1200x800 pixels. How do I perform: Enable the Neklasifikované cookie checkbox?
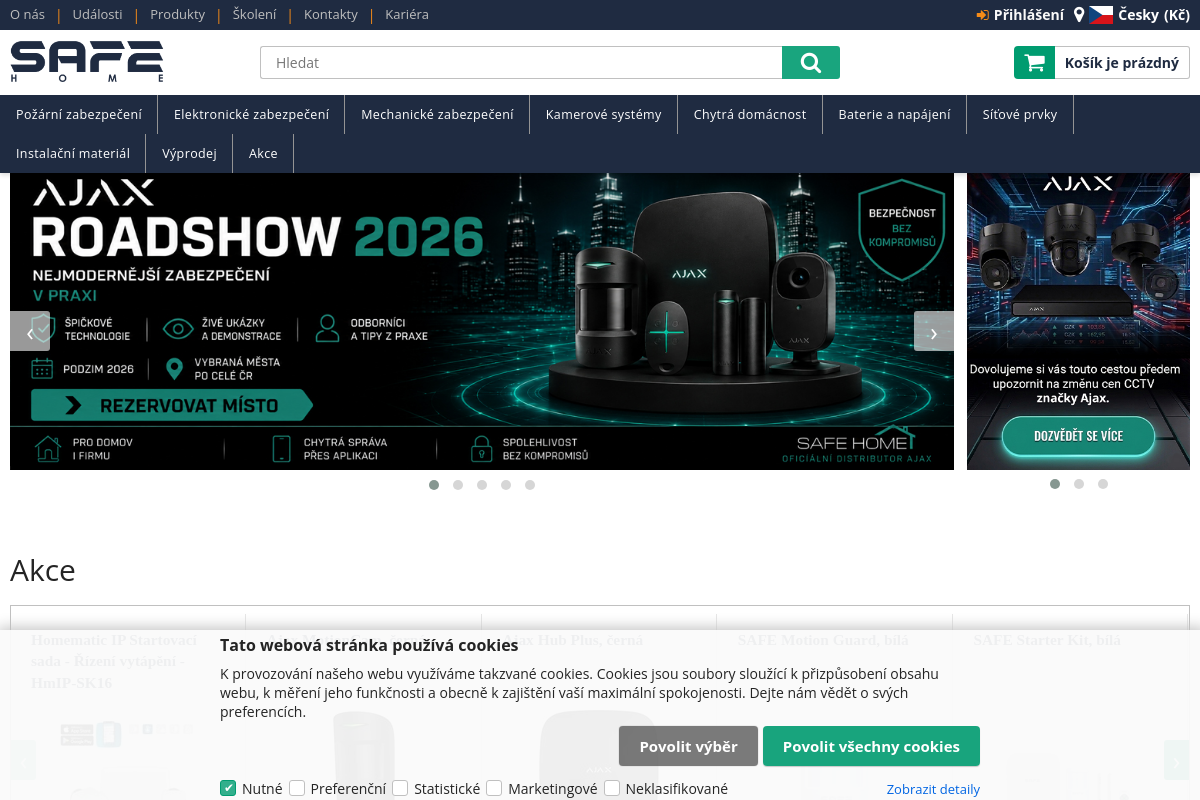coord(612,788)
